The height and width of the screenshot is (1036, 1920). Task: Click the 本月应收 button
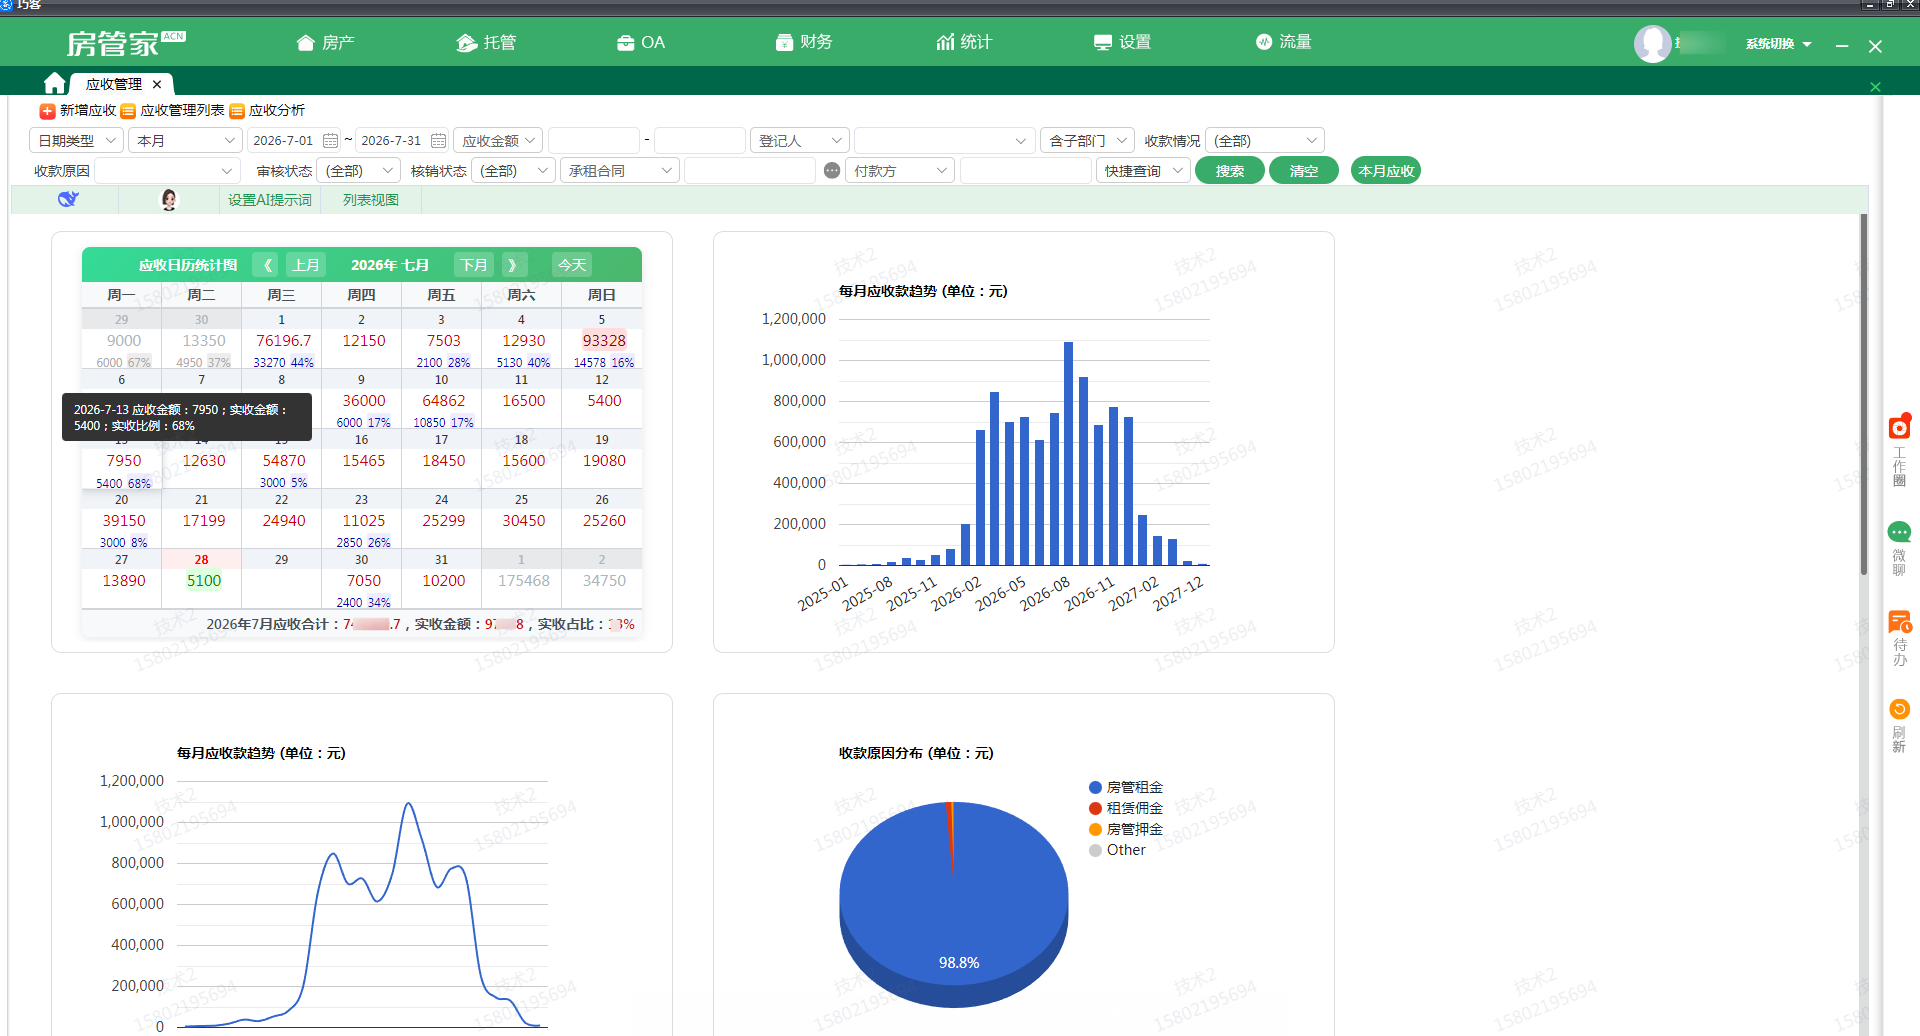pyautogui.click(x=1386, y=171)
